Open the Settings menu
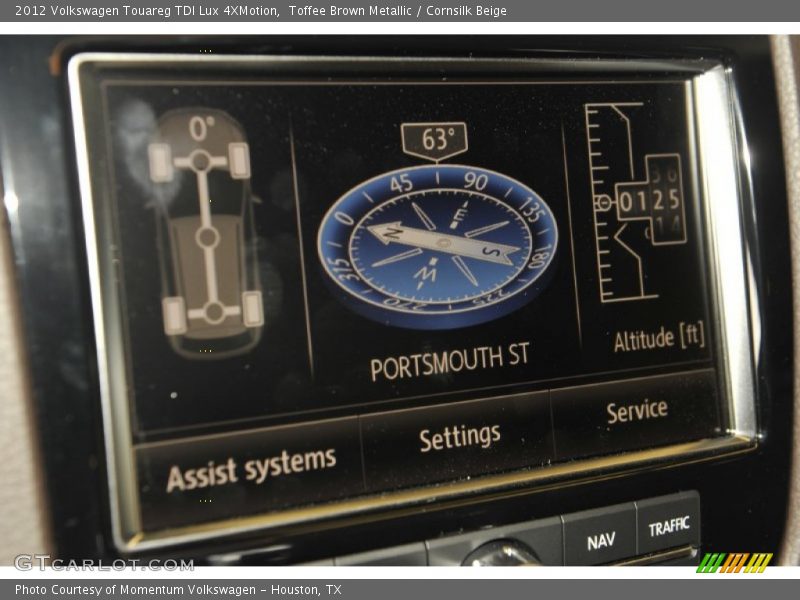The width and height of the screenshot is (800, 600). (x=459, y=437)
